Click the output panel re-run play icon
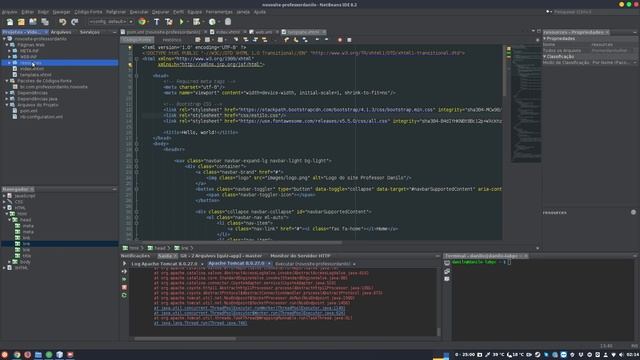 click(124, 264)
